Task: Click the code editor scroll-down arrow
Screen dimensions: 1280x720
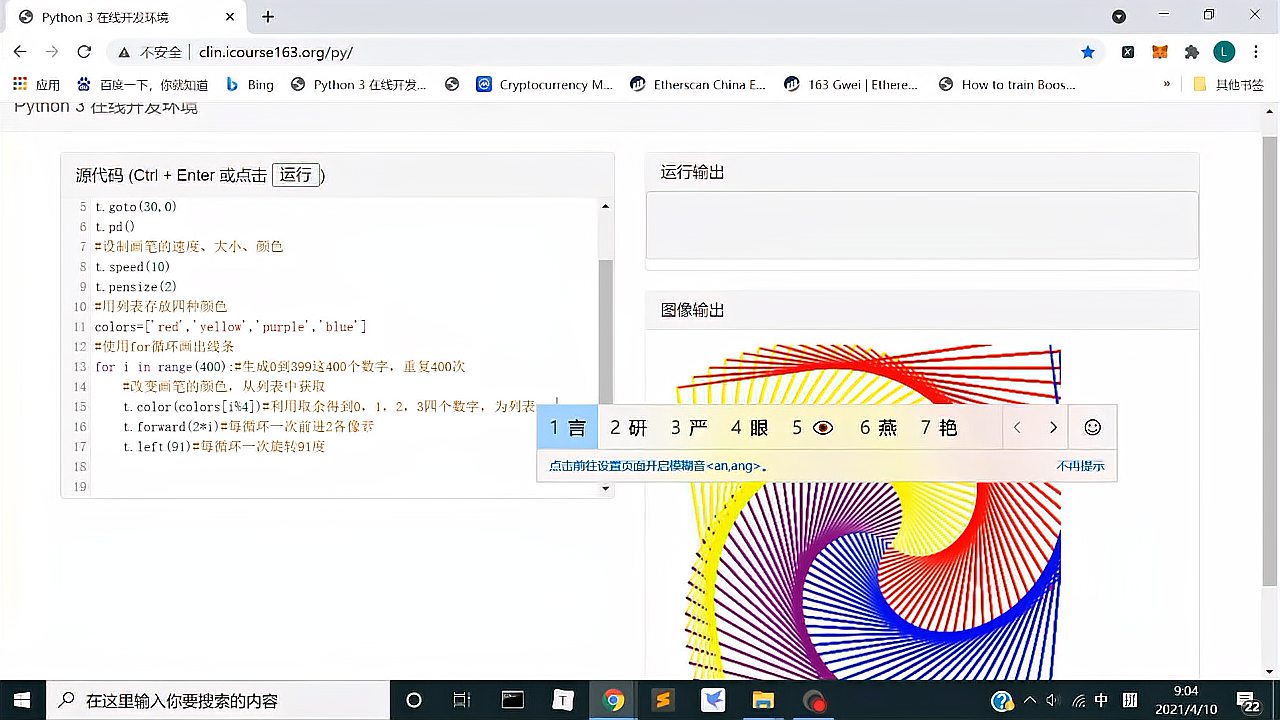Action: pyautogui.click(x=605, y=489)
